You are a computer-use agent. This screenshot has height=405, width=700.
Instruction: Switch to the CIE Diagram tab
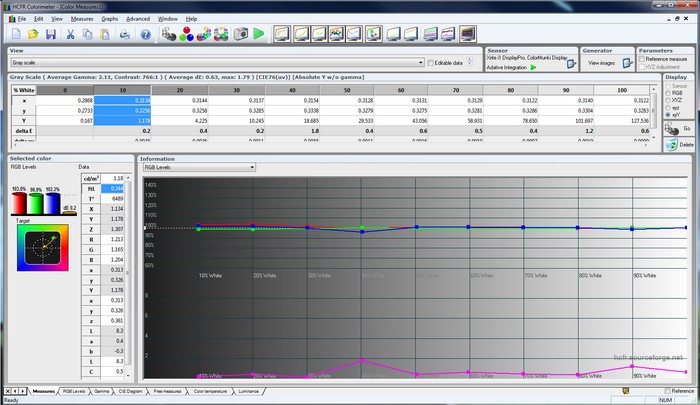(130, 391)
